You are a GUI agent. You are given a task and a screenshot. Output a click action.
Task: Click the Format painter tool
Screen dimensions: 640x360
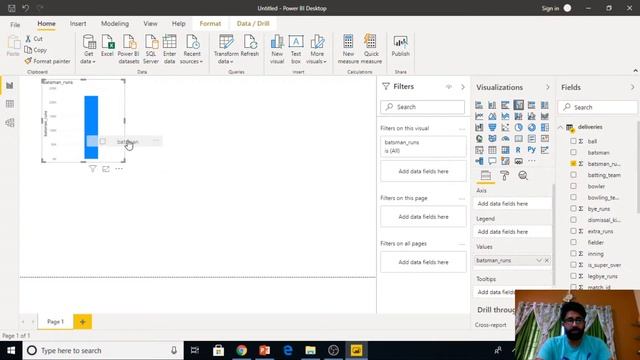tap(47, 61)
